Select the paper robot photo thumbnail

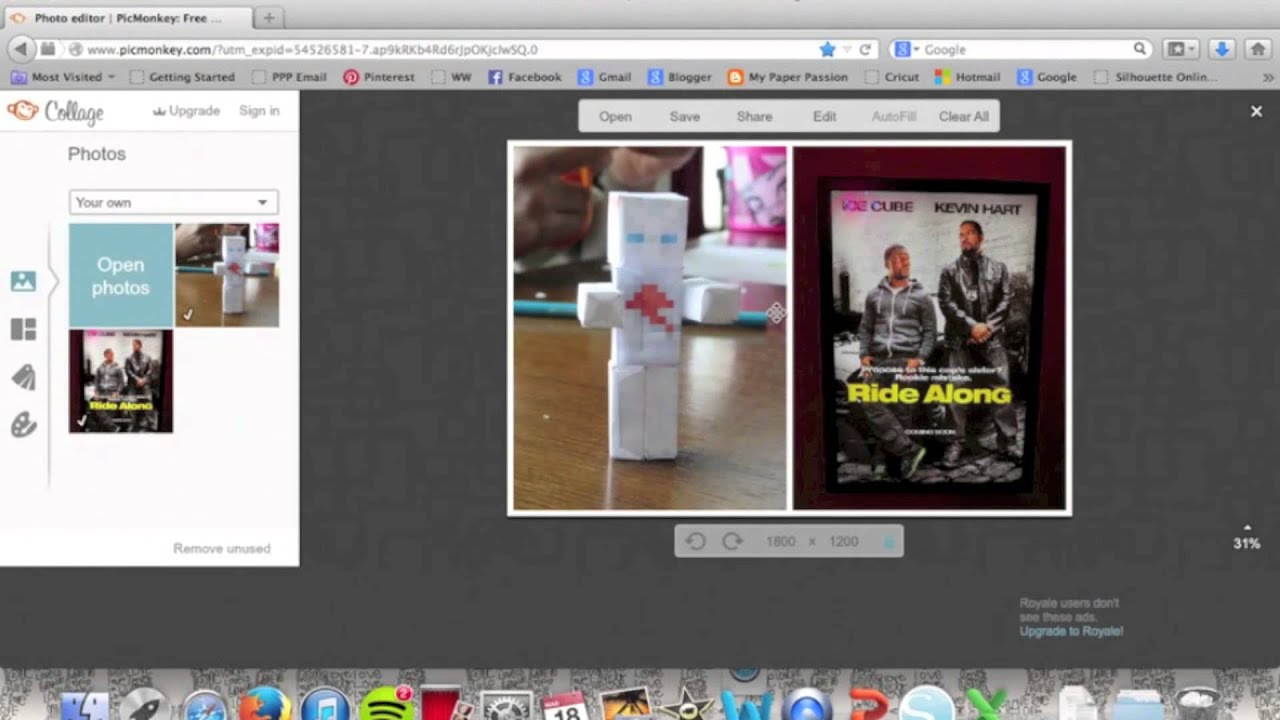coord(227,276)
